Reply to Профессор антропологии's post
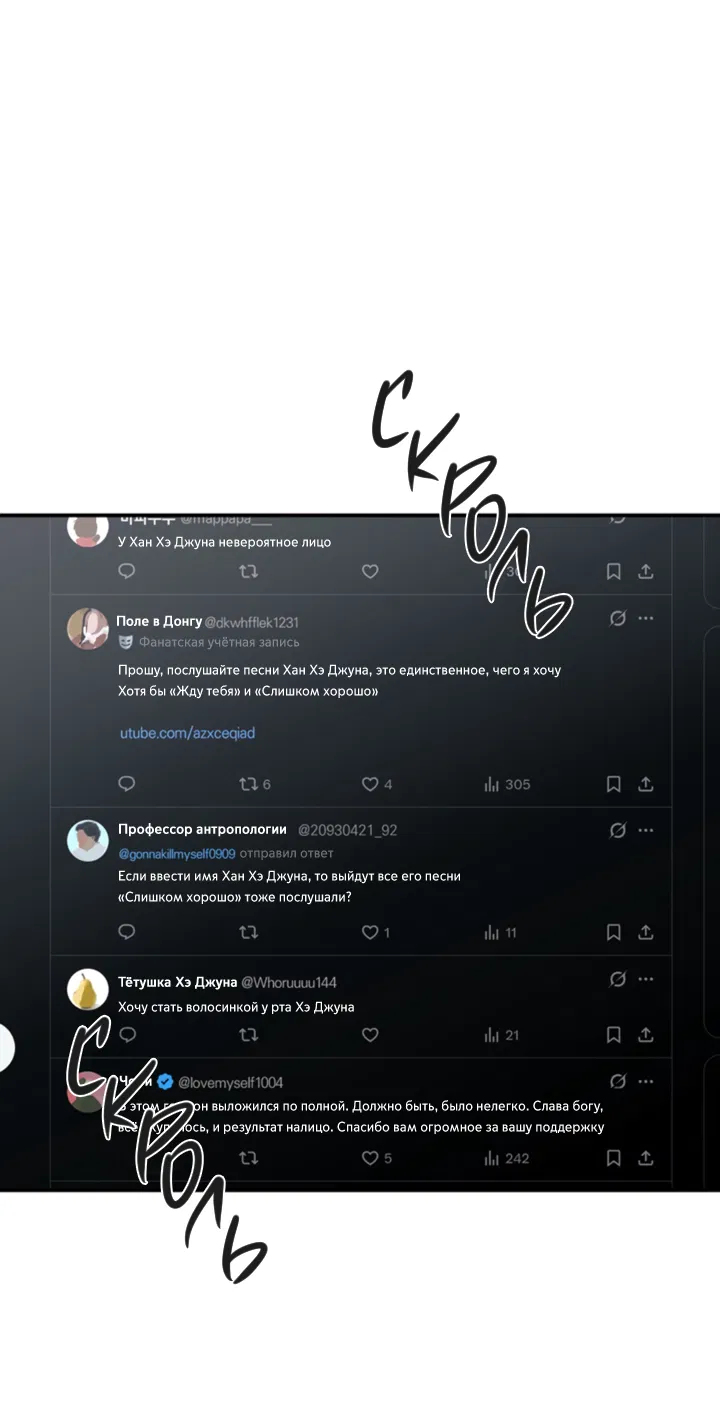Image resolution: width=720 pixels, height=1411 pixels. pos(127,932)
